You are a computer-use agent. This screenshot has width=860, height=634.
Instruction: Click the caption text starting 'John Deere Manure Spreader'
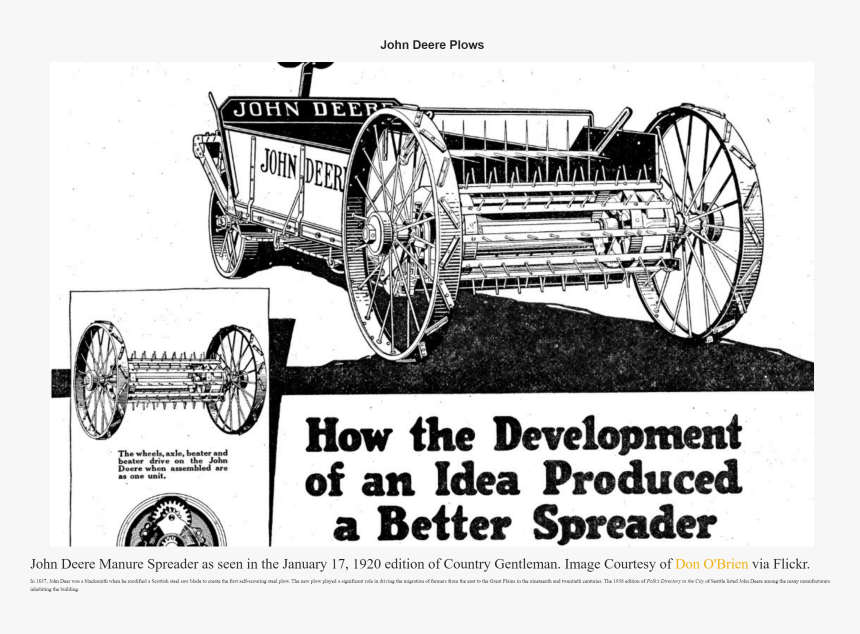420,564
